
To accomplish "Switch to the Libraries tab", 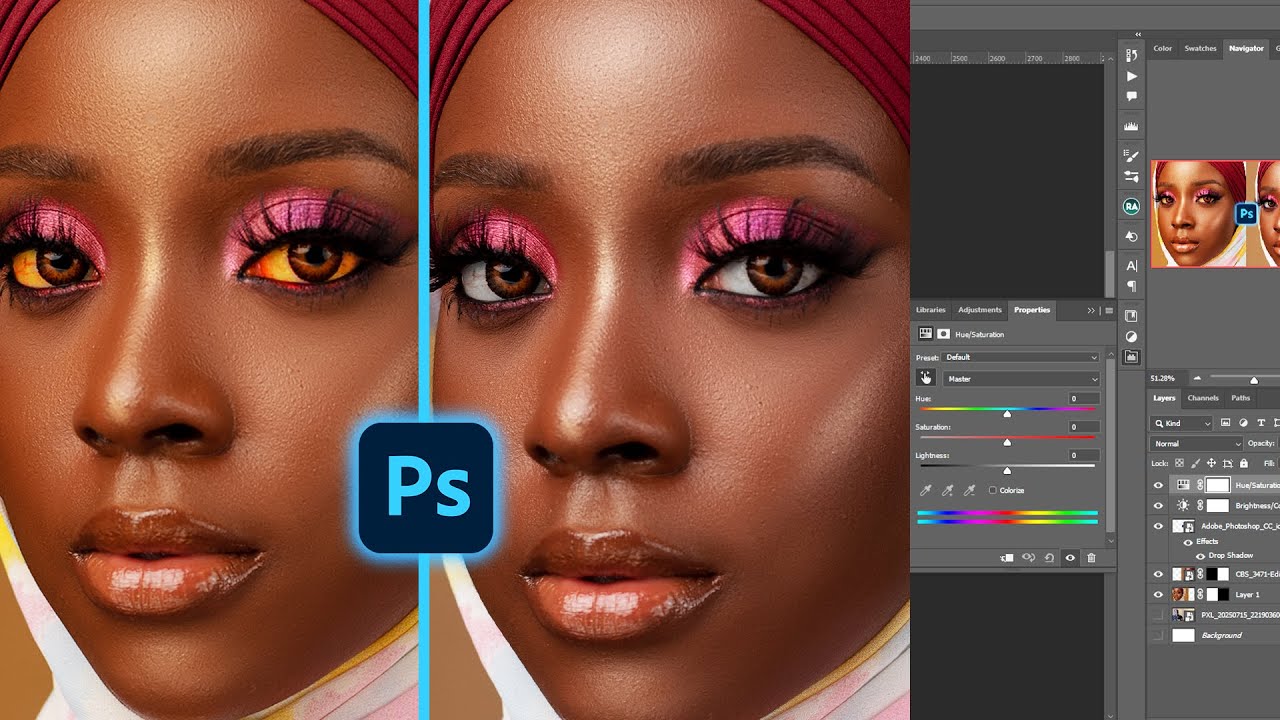I will click(x=931, y=310).
